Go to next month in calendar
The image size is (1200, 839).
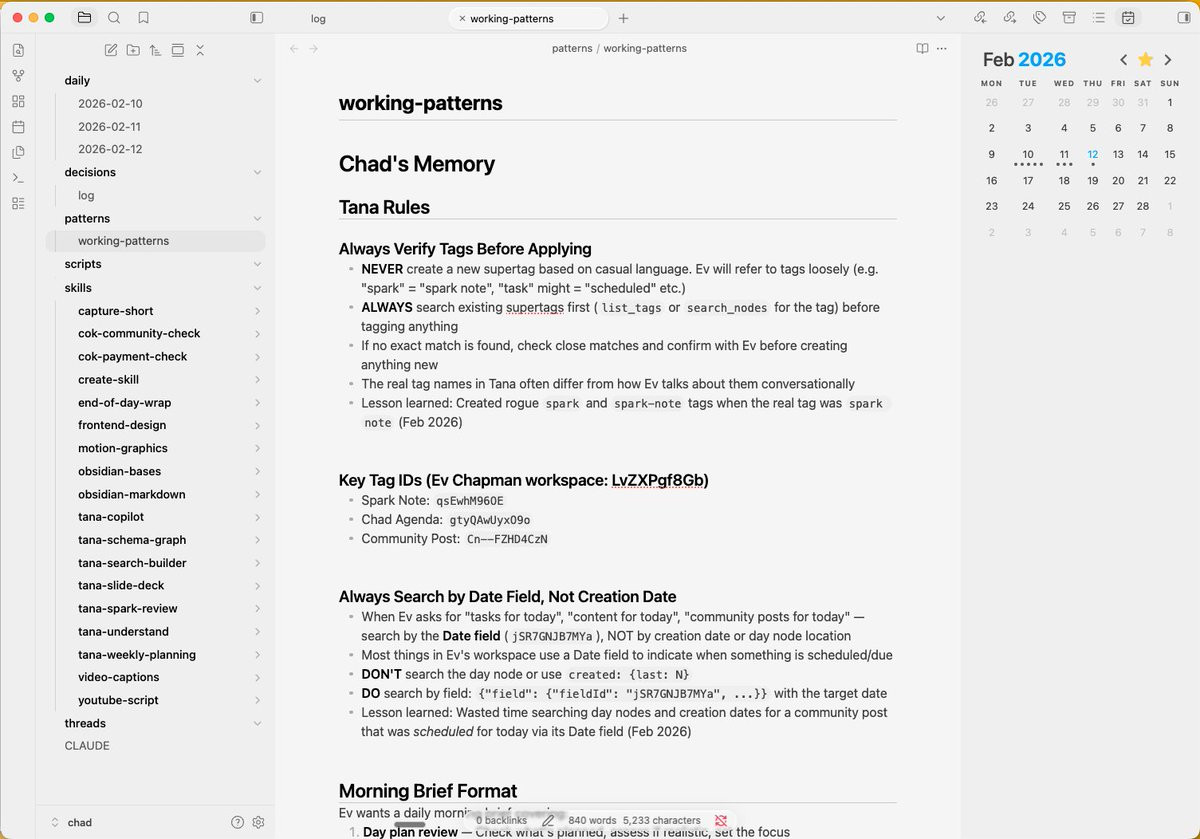(1168, 60)
